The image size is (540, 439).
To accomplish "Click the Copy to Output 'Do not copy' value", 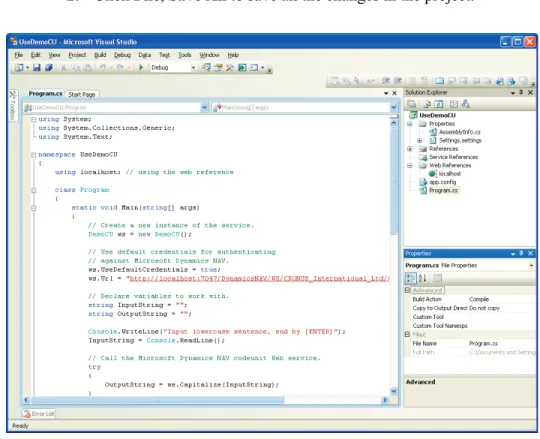I will [x=484, y=308].
